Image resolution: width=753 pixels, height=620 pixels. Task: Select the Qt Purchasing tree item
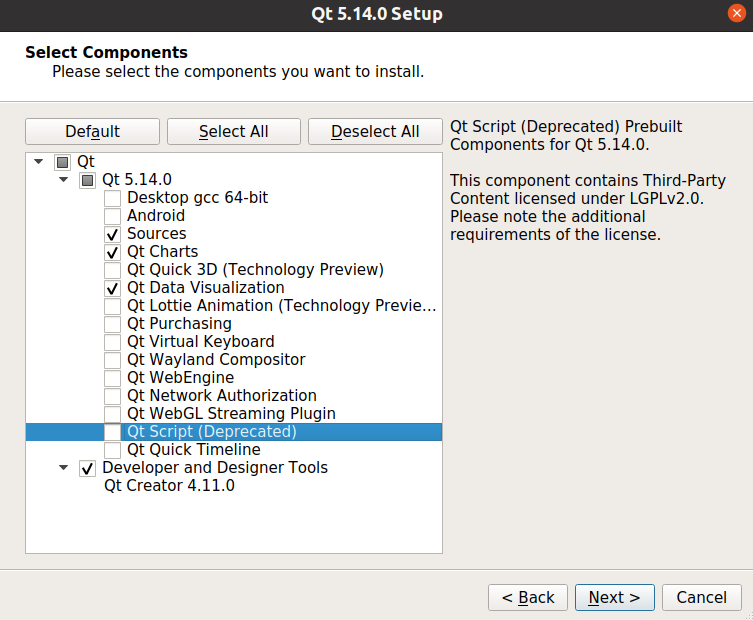coord(179,324)
